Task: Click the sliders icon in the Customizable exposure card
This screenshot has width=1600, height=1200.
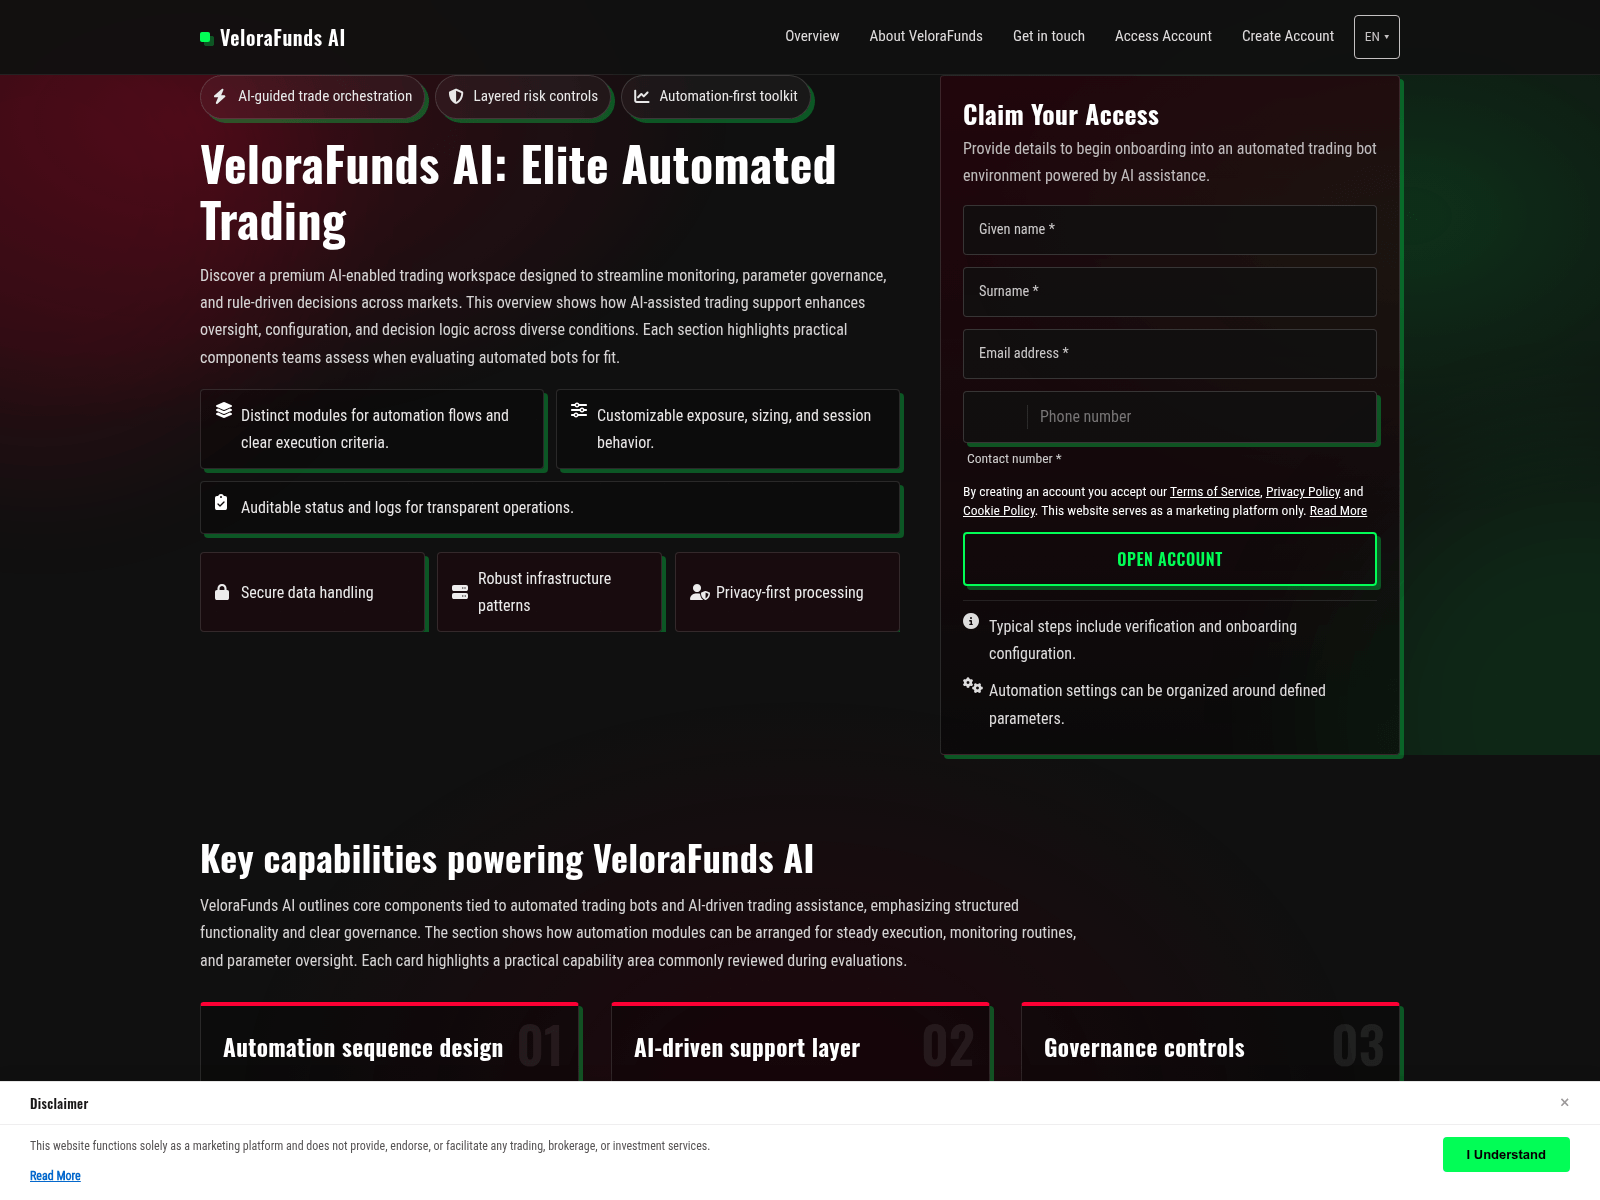Action: [x=579, y=410]
